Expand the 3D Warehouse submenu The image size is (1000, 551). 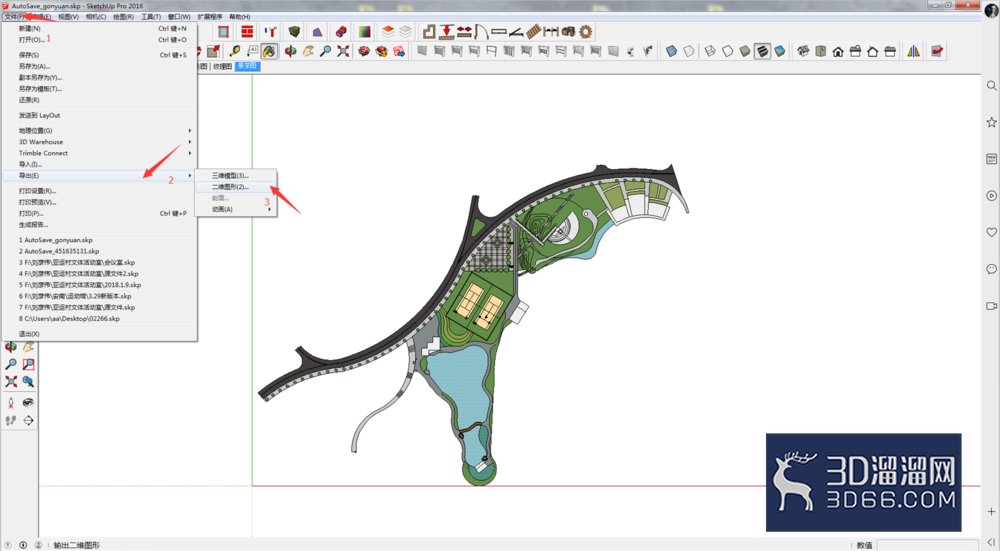99,142
